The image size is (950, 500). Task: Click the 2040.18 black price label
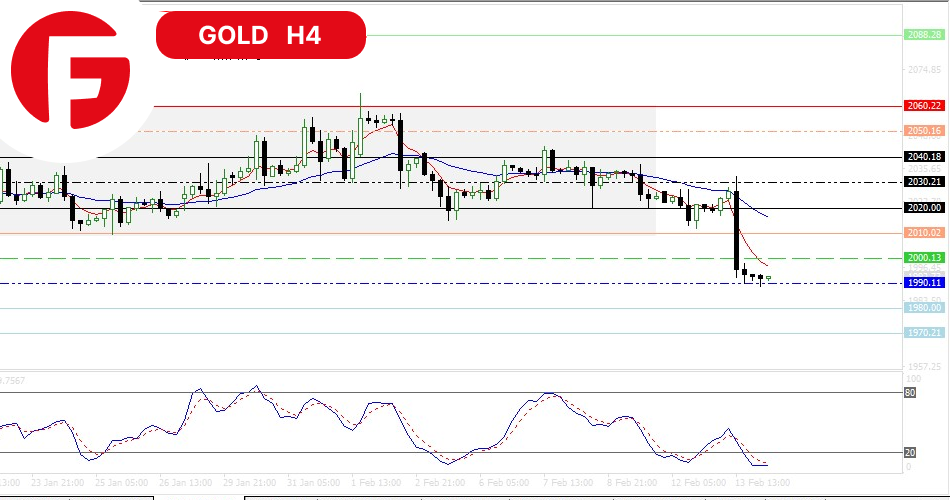[x=924, y=157]
